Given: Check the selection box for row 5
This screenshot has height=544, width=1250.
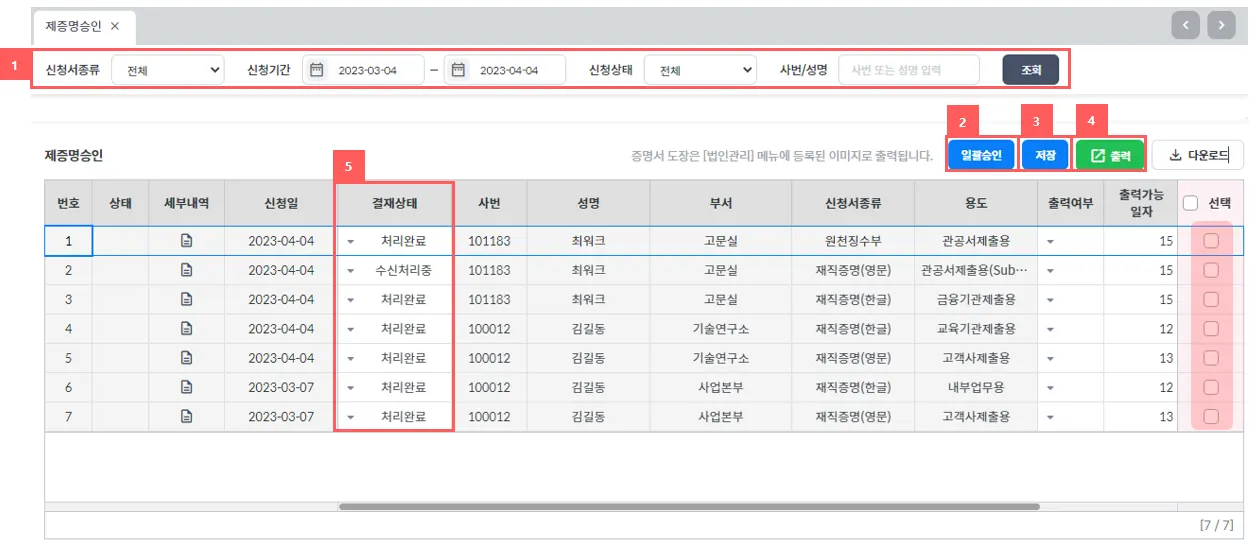Looking at the screenshot, I should 1211,358.
